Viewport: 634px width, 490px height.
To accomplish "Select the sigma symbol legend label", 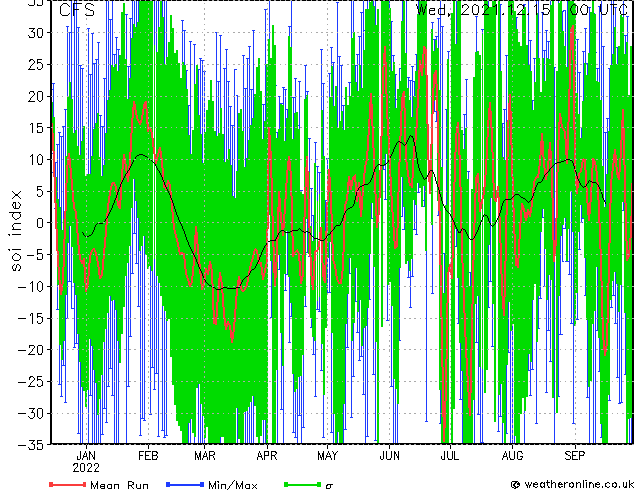I will [329, 486].
